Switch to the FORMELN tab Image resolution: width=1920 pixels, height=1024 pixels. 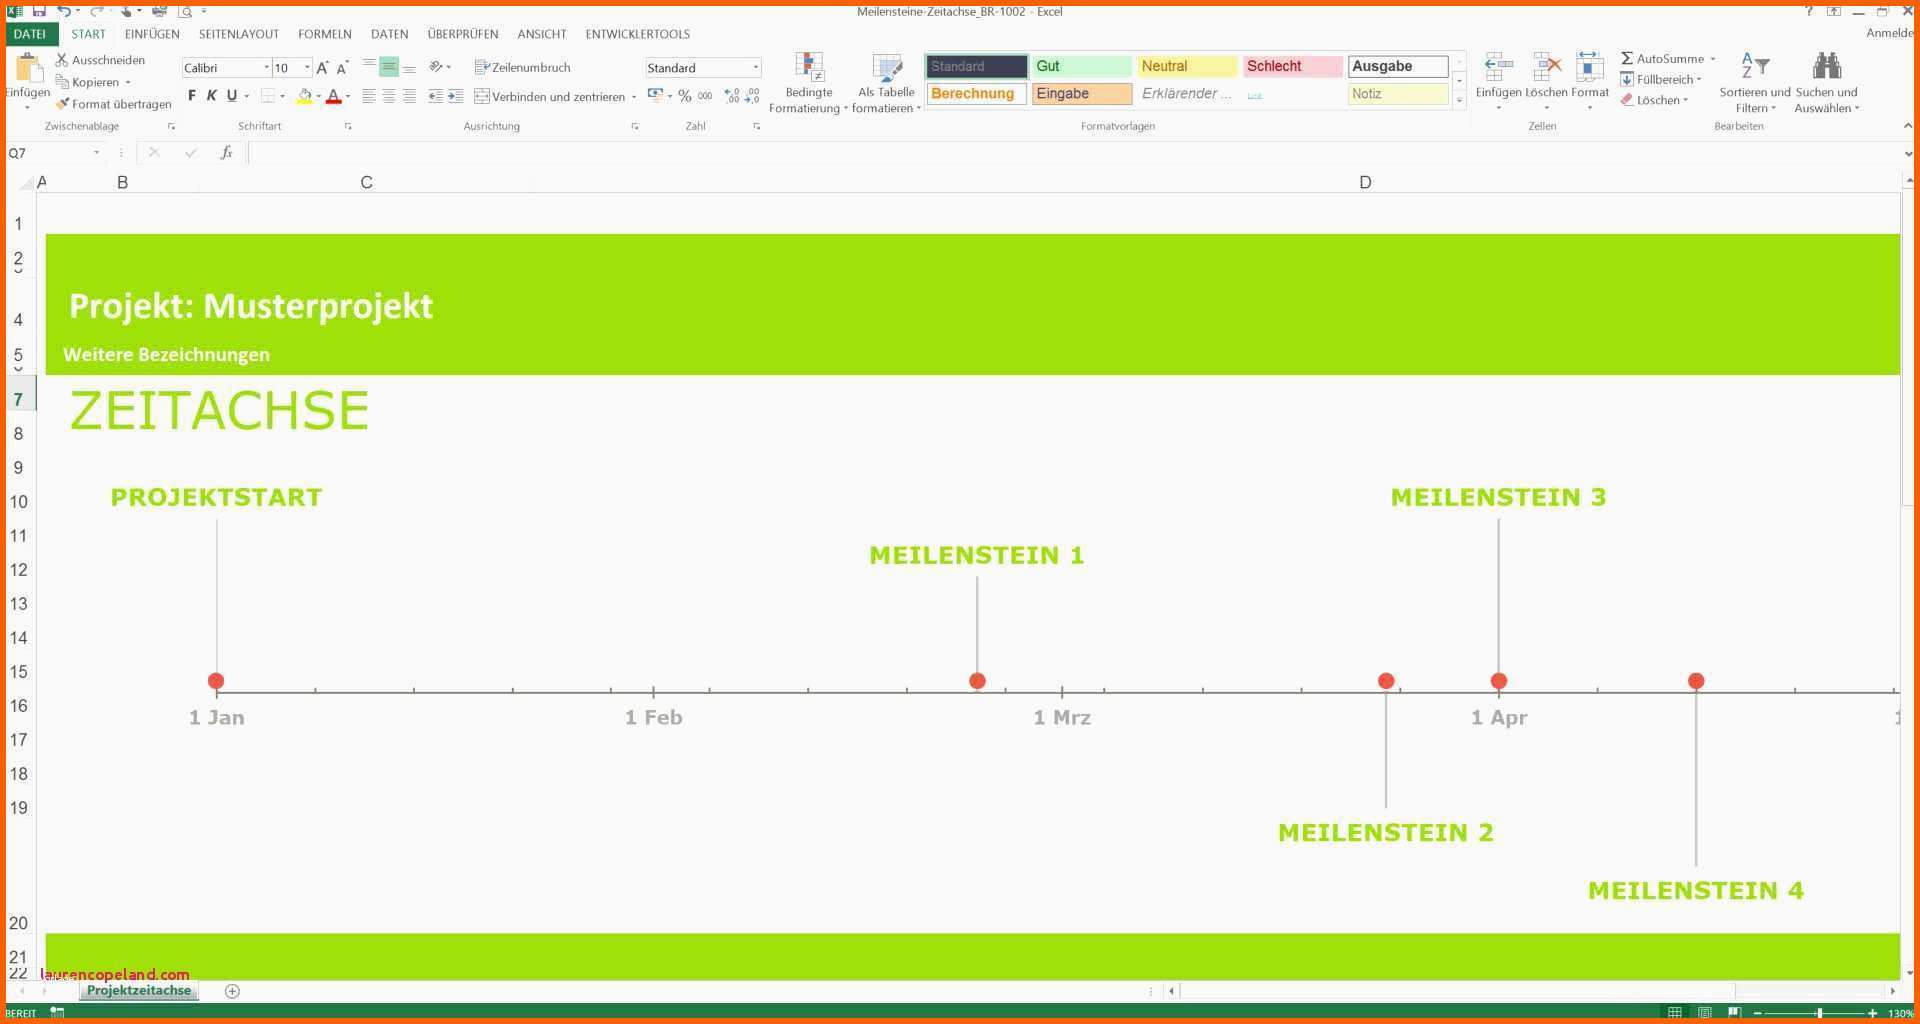325,34
